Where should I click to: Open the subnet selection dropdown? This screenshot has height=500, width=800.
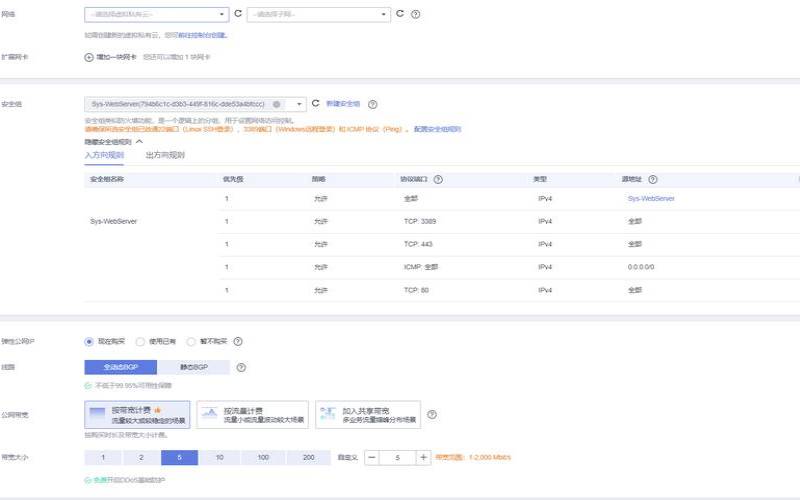pyautogui.click(x=319, y=14)
